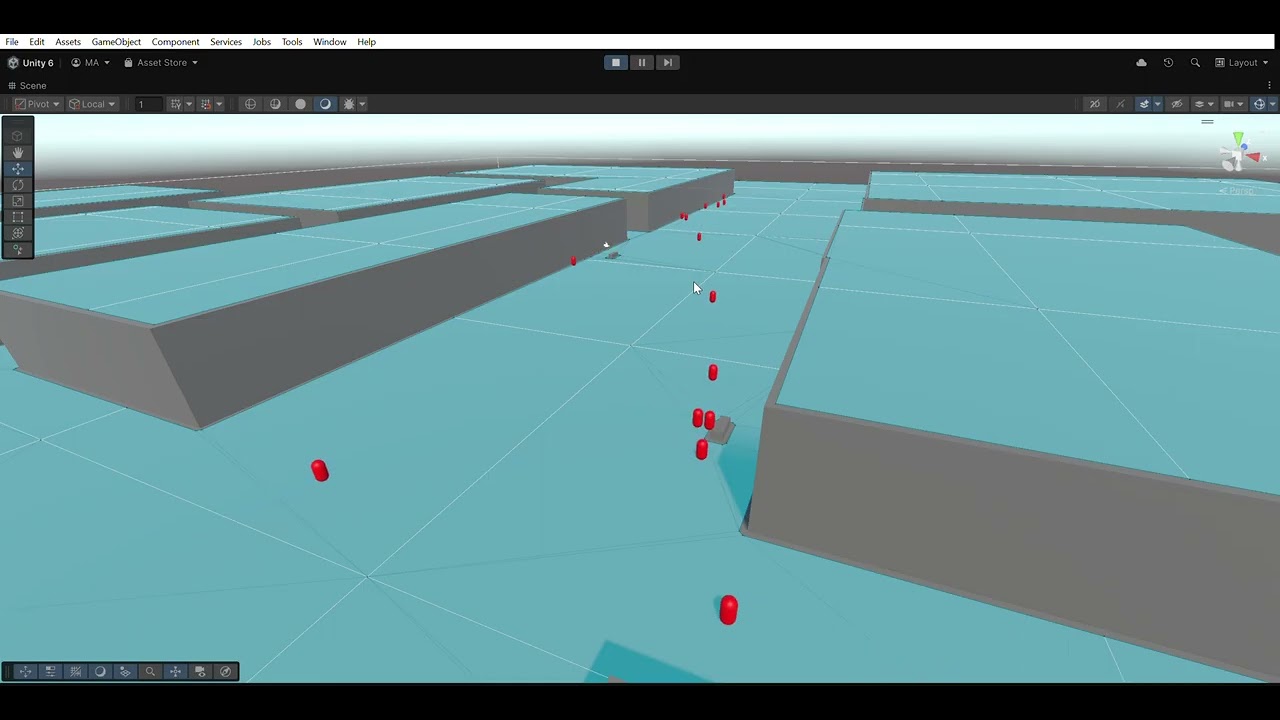1280x720 pixels.
Task: Open the undo history clock icon
Action: pyautogui.click(x=1168, y=63)
